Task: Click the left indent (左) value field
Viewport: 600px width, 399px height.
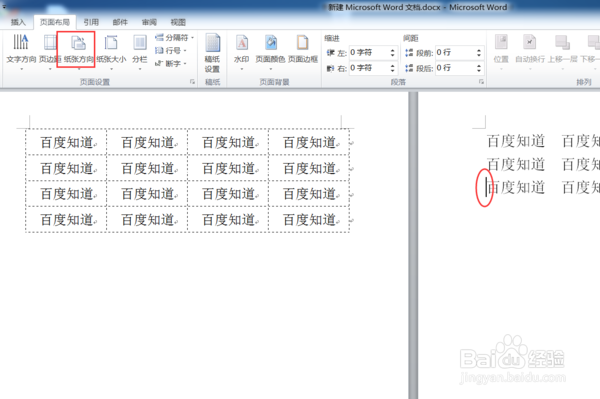Action: (x=369, y=52)
